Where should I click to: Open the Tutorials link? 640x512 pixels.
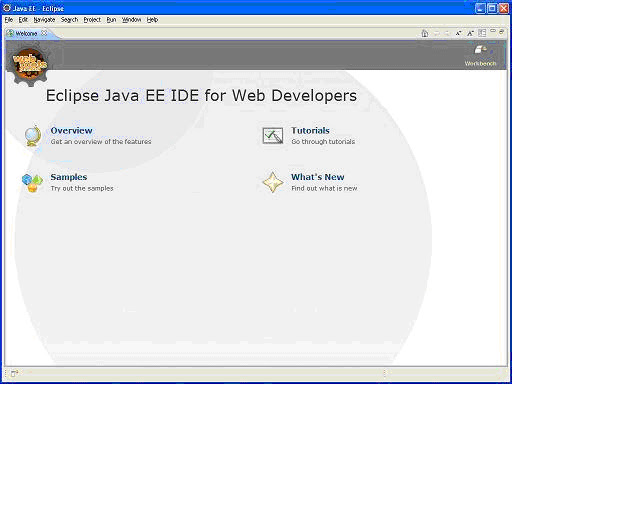(310, 131)
